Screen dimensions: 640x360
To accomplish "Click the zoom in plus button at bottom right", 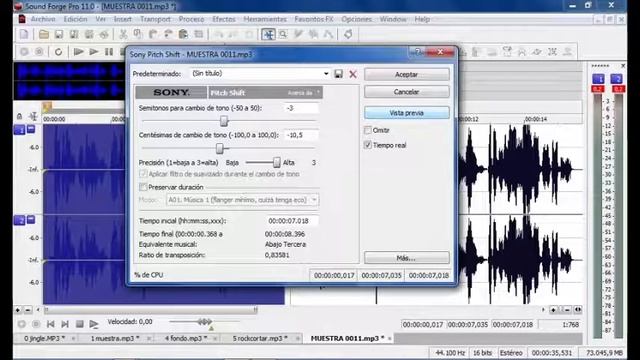I will 553,310.
